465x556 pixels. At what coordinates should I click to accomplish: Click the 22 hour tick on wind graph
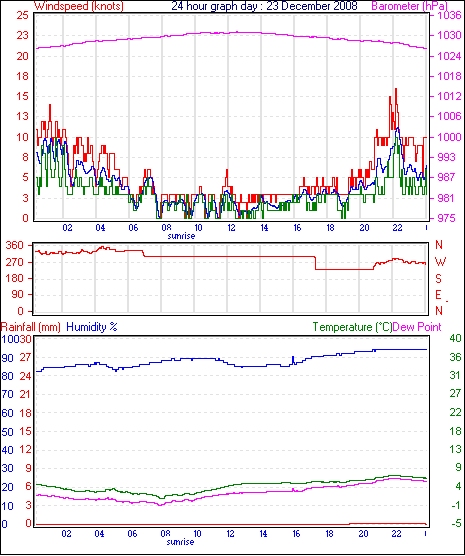pyautogui.click(x=397, y=228)
